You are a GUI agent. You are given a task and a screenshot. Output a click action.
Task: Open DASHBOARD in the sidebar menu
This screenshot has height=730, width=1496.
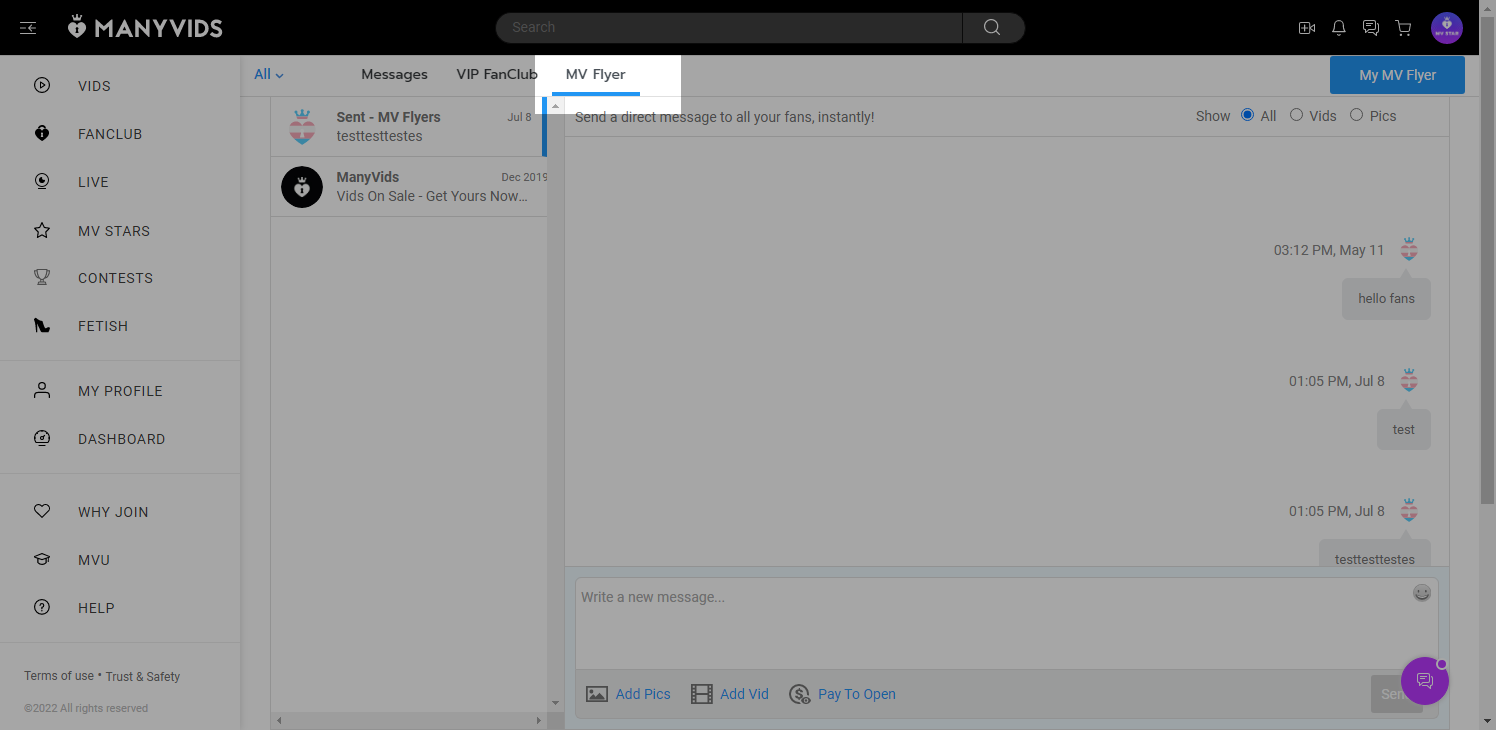tap(122, 439)
